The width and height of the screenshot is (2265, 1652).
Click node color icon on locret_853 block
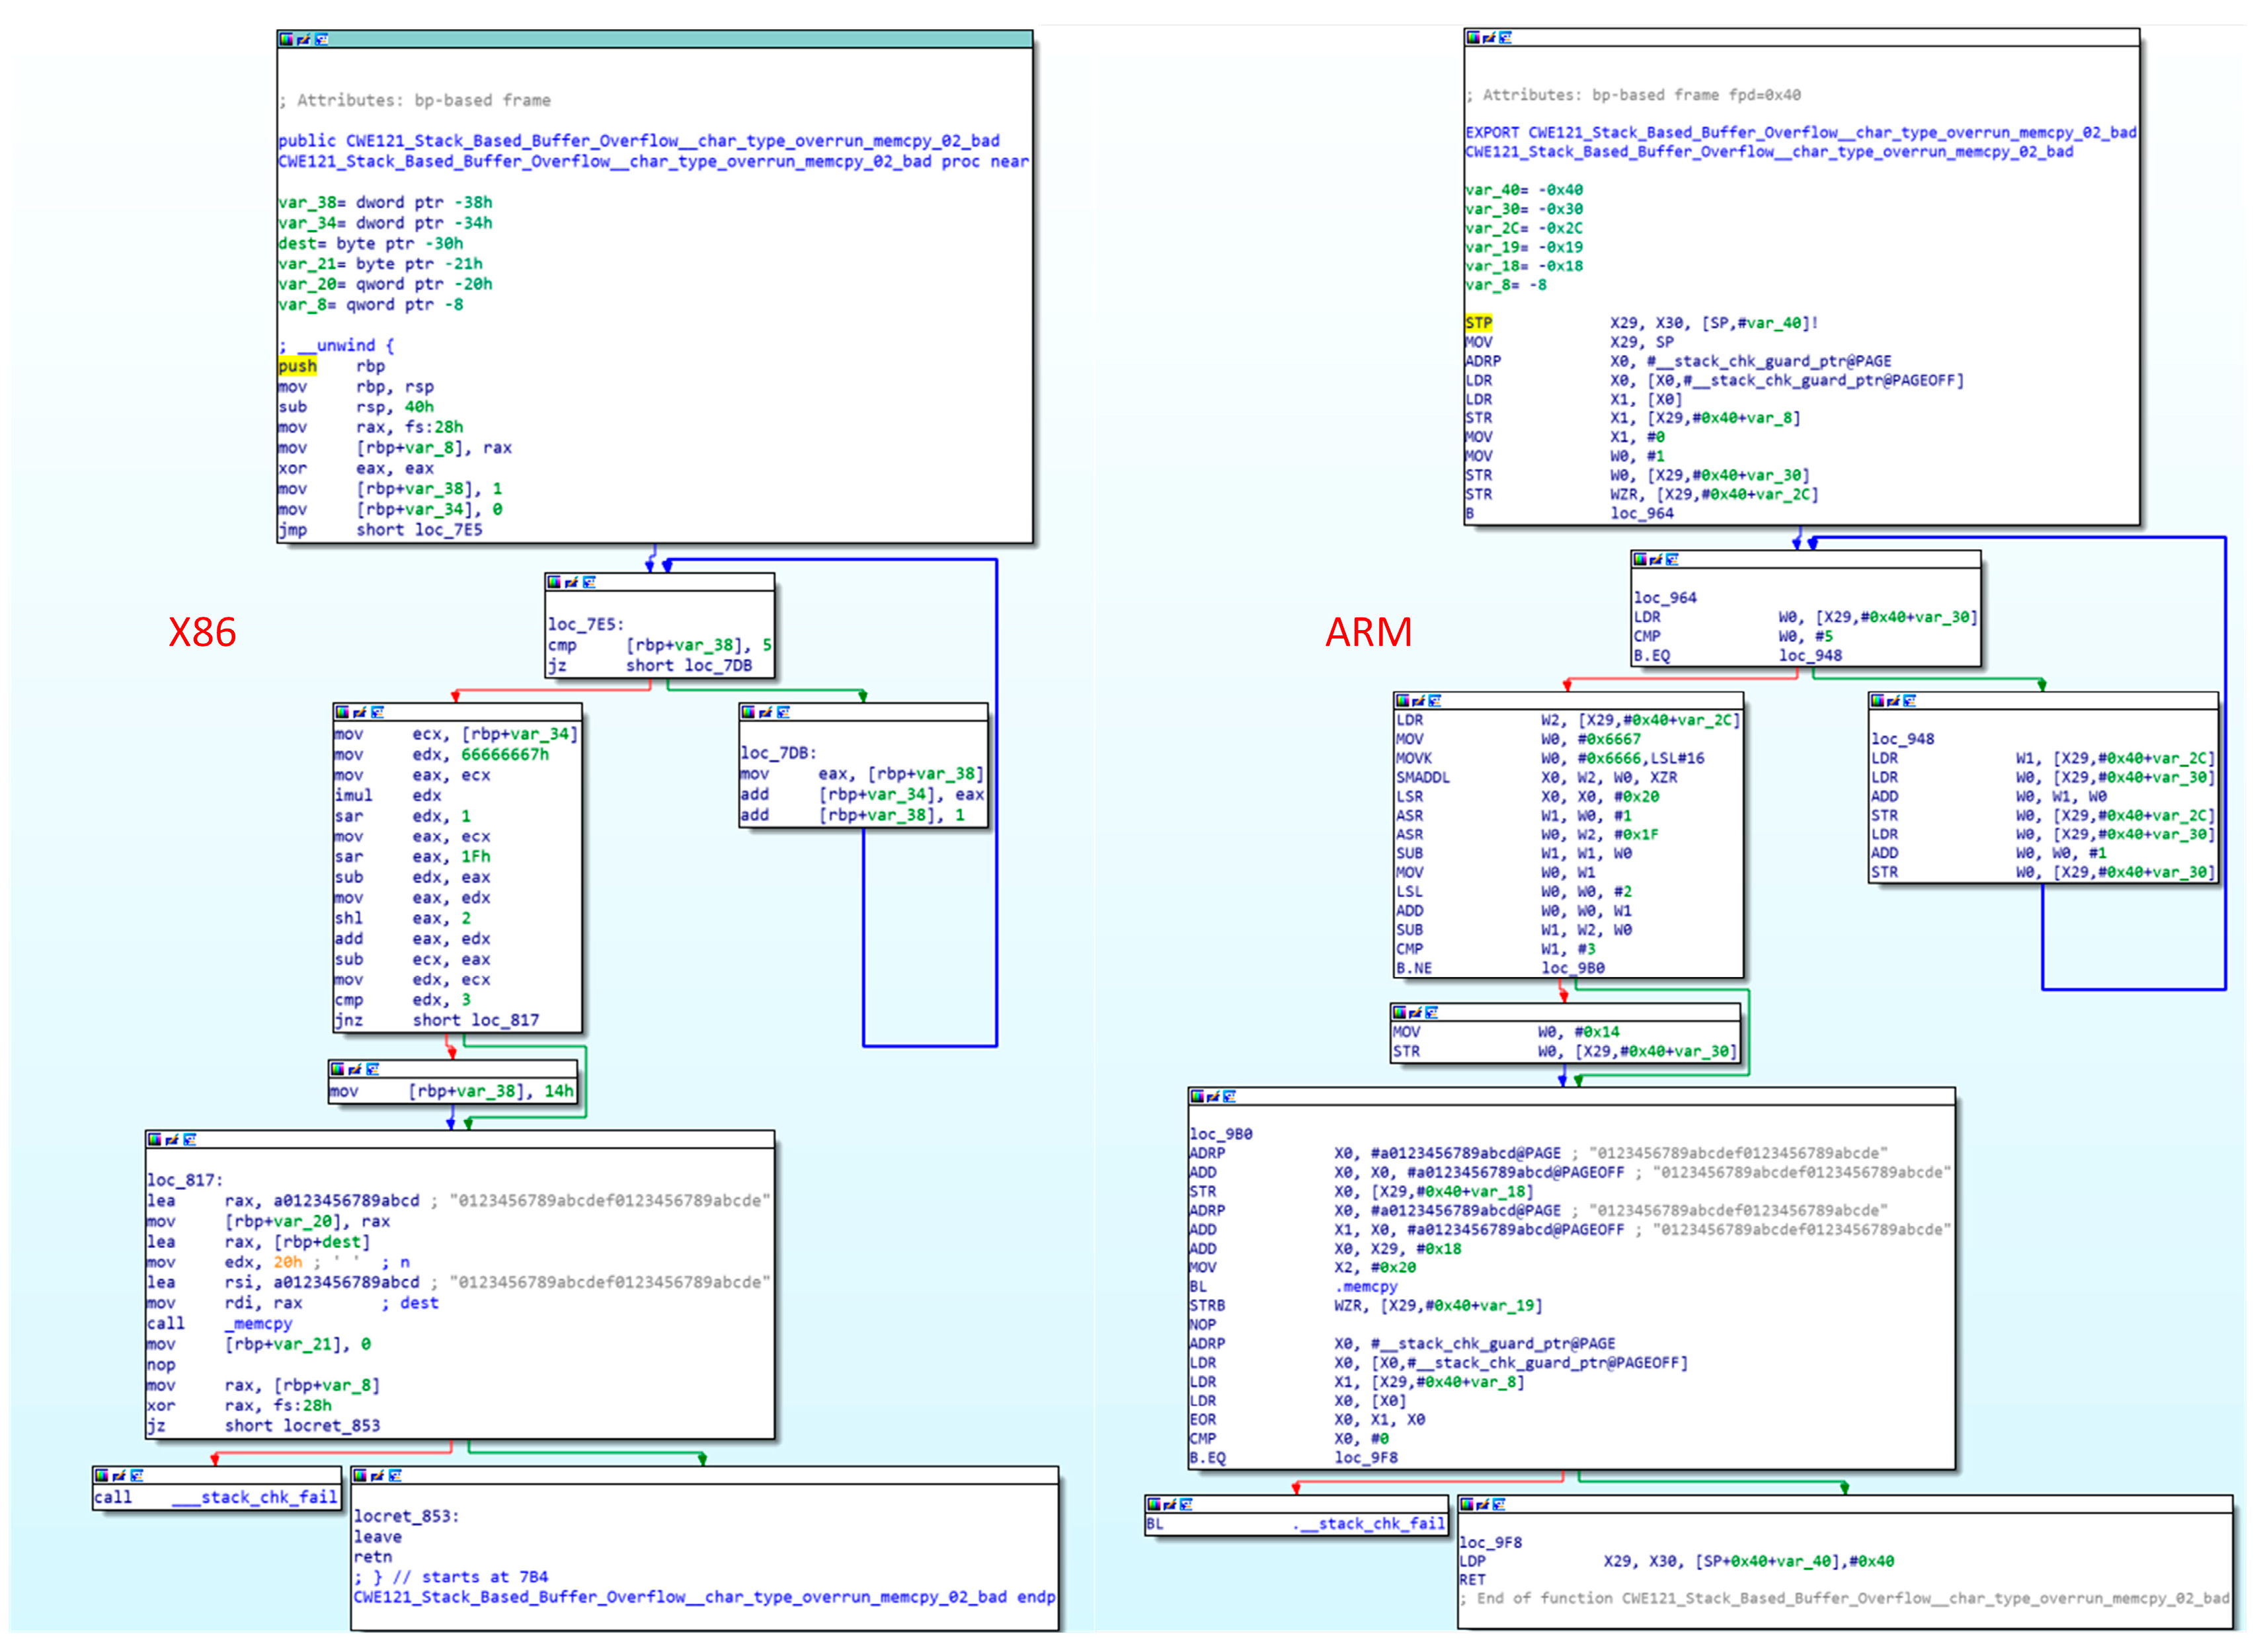click(360, 1475)
